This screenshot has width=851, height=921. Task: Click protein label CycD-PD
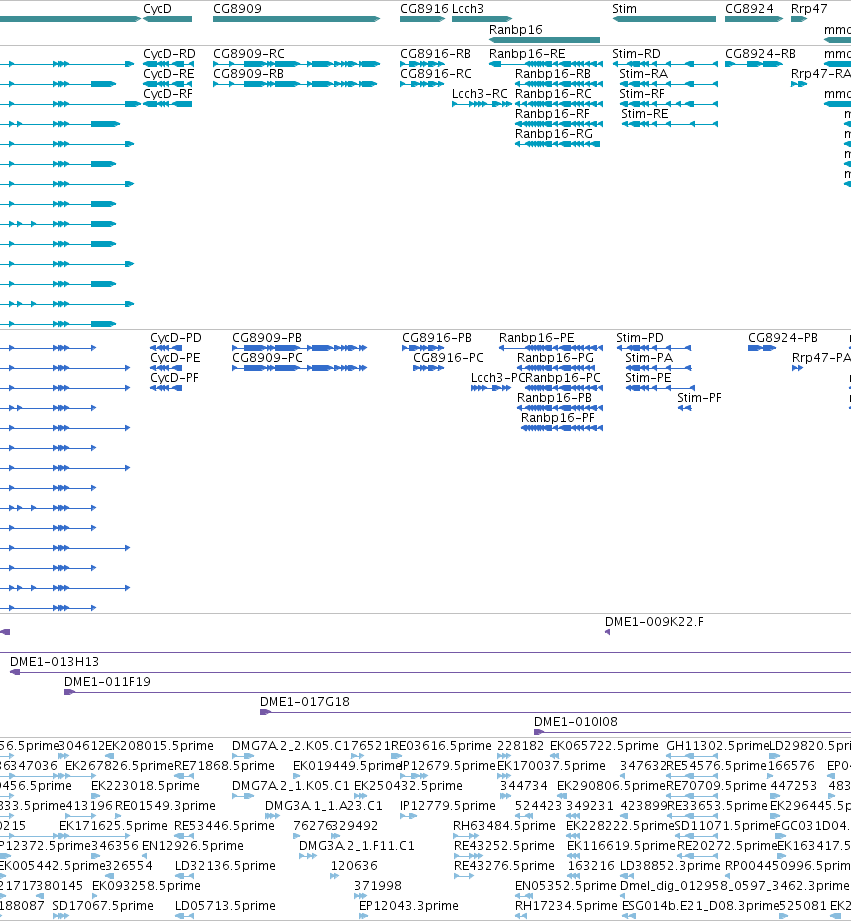pos(176,338)
